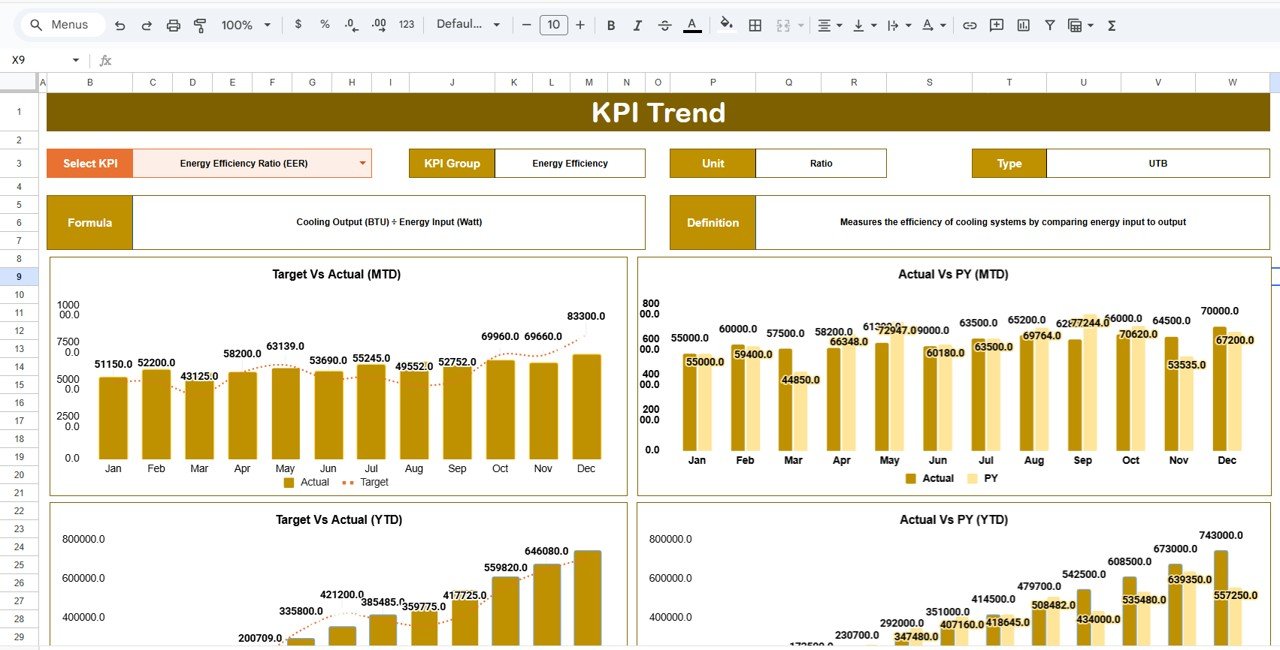Image resolution: width=1280 pixels, height=650 pixels.
Task: Open the fill color picker
Action: (x=726, y=24)
